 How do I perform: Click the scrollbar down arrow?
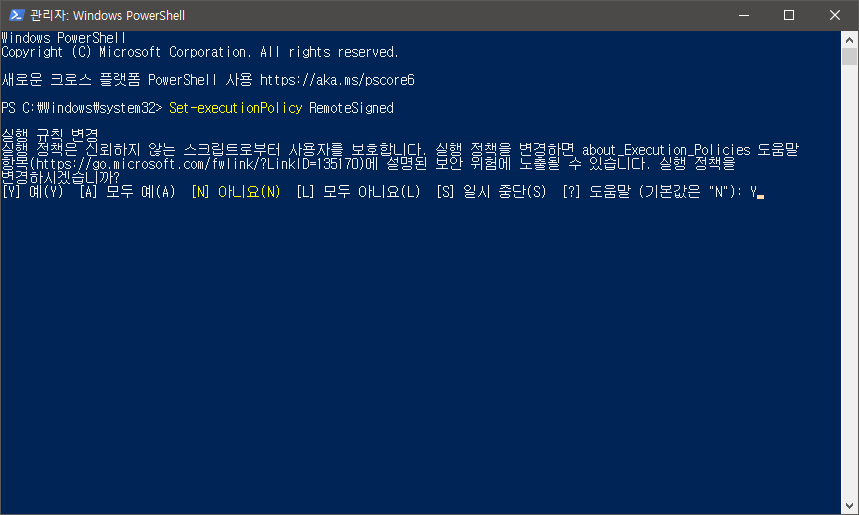tap(849, 506)
